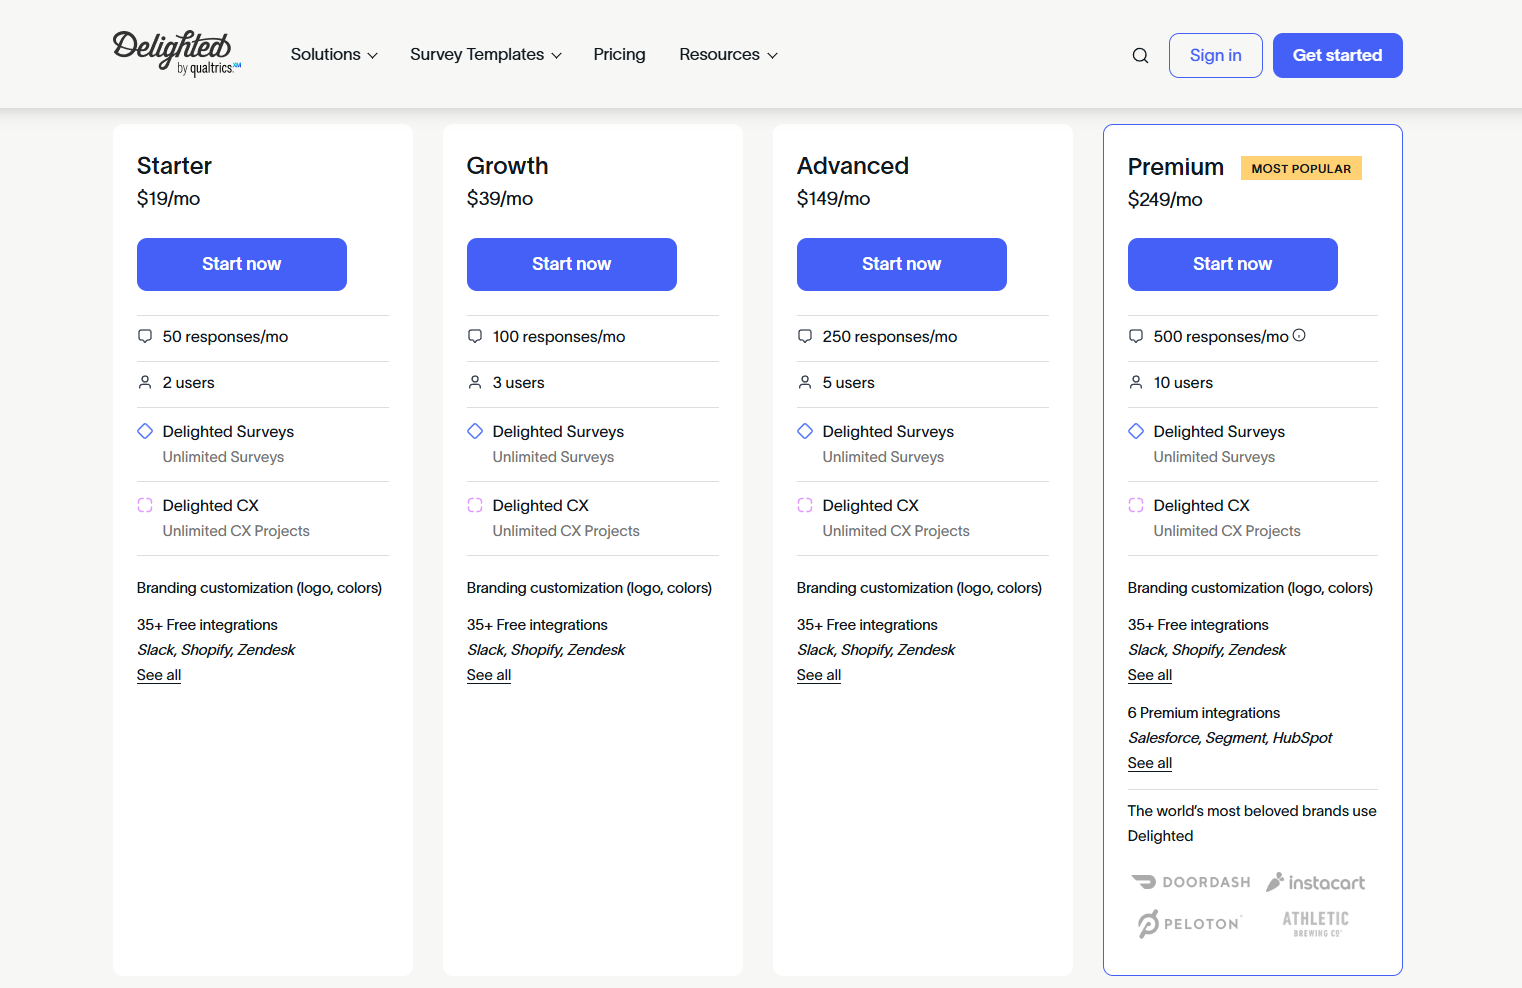Click the users icon in the Growth plan
This screenshot has height=988, width=1522.
click(x=475, y=382)
